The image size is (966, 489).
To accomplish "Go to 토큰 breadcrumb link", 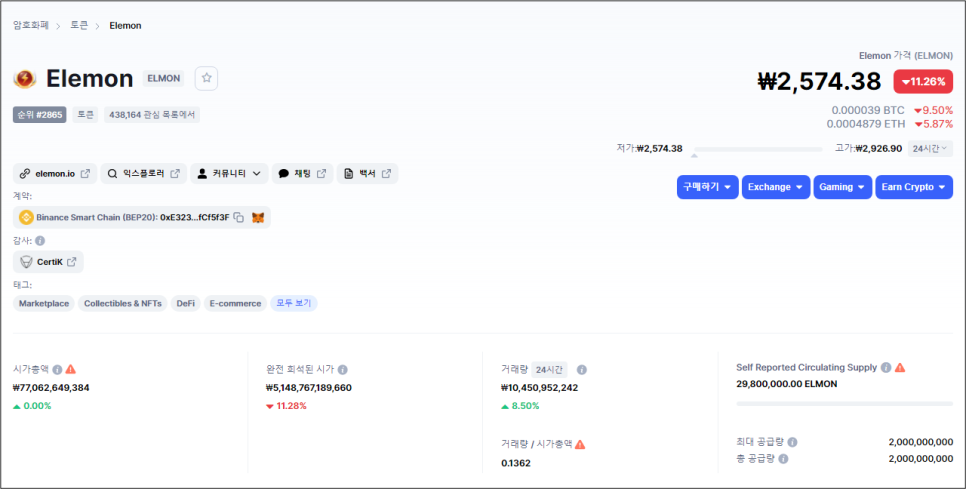I will pos(79,25).
